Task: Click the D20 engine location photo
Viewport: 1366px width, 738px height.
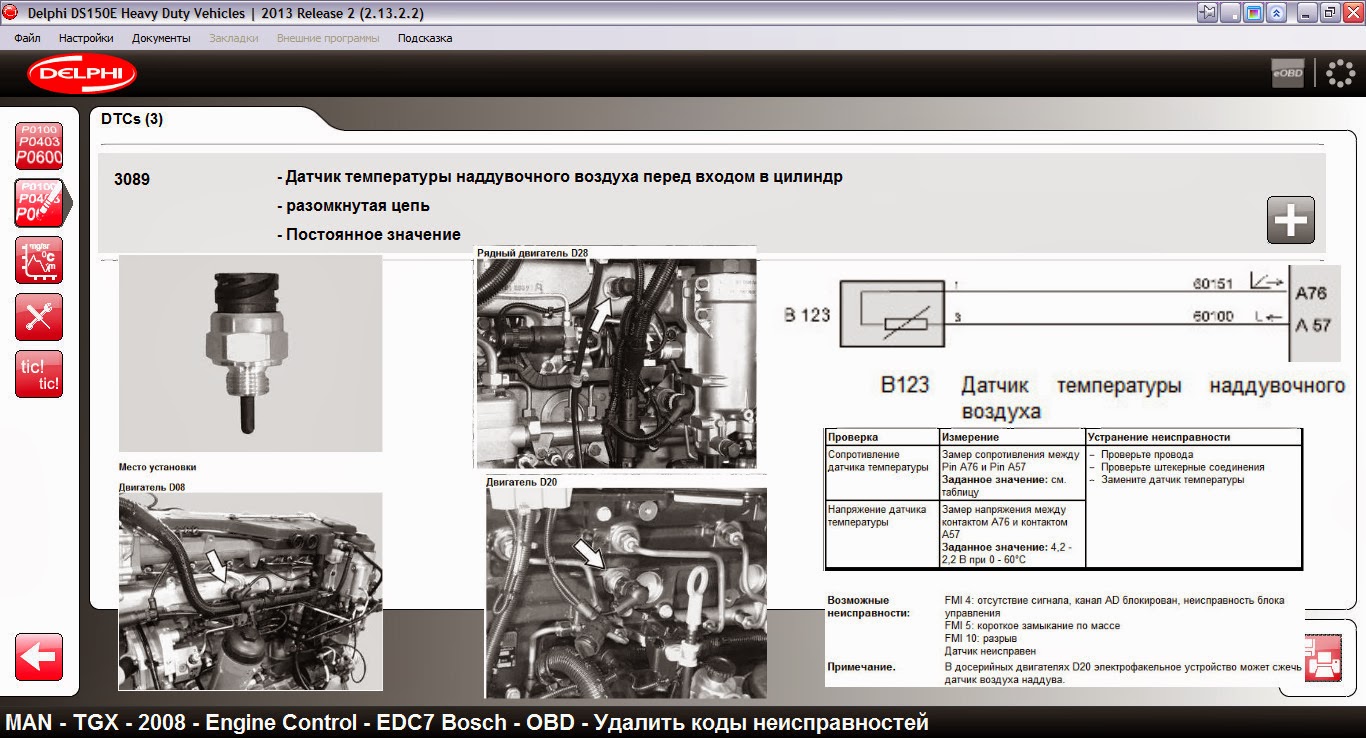Action: [626, 592]
